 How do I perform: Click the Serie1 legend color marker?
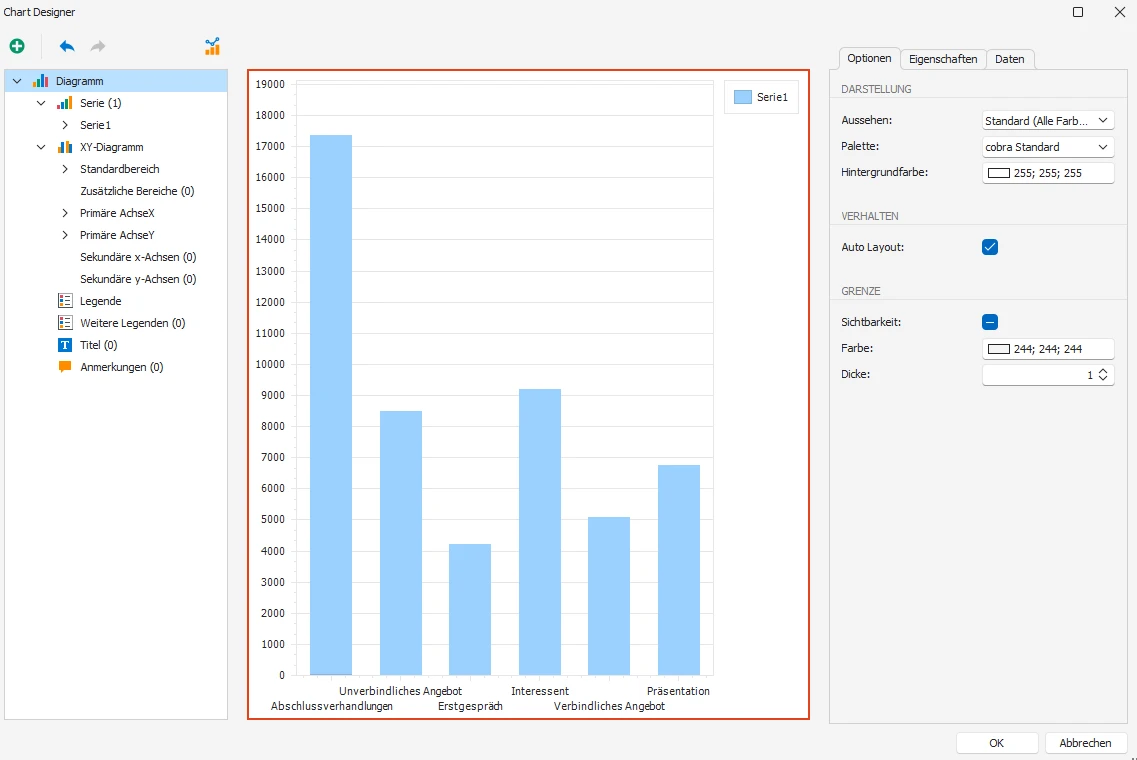[743, 97]
